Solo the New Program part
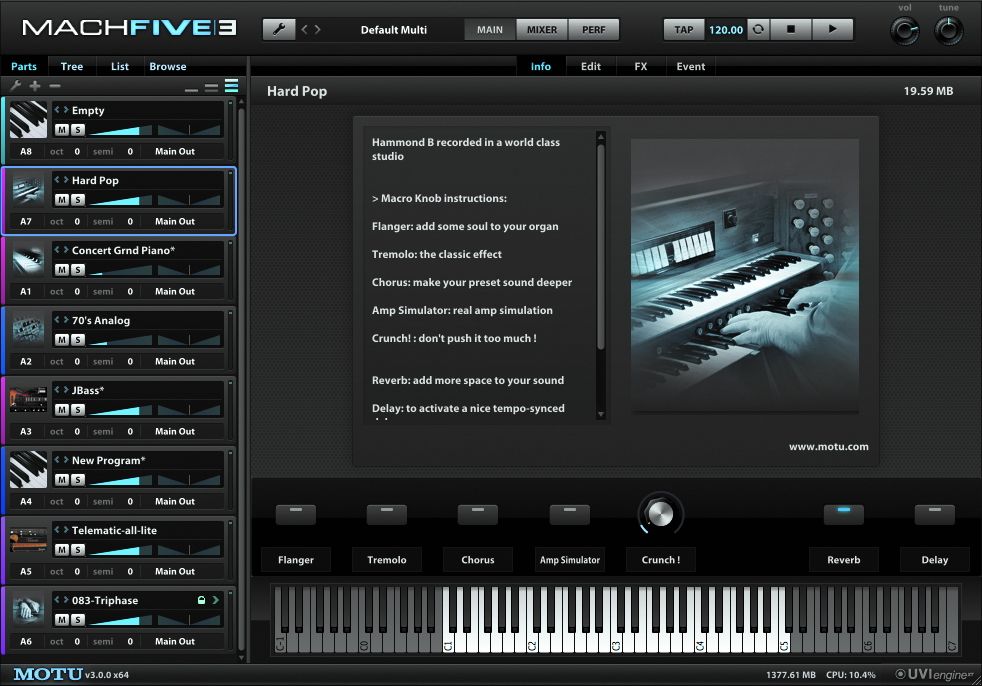 coord(78,480)
